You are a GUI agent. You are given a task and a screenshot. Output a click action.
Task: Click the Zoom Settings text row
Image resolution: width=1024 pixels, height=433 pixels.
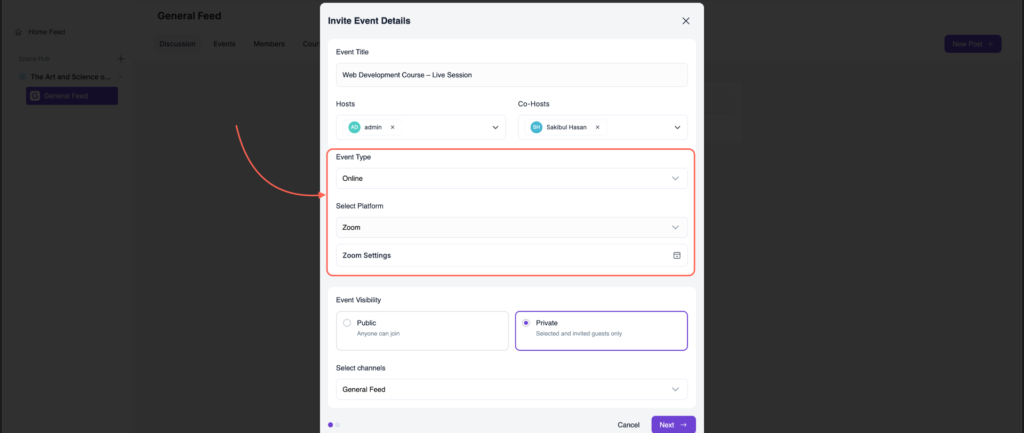pos(511,255)
